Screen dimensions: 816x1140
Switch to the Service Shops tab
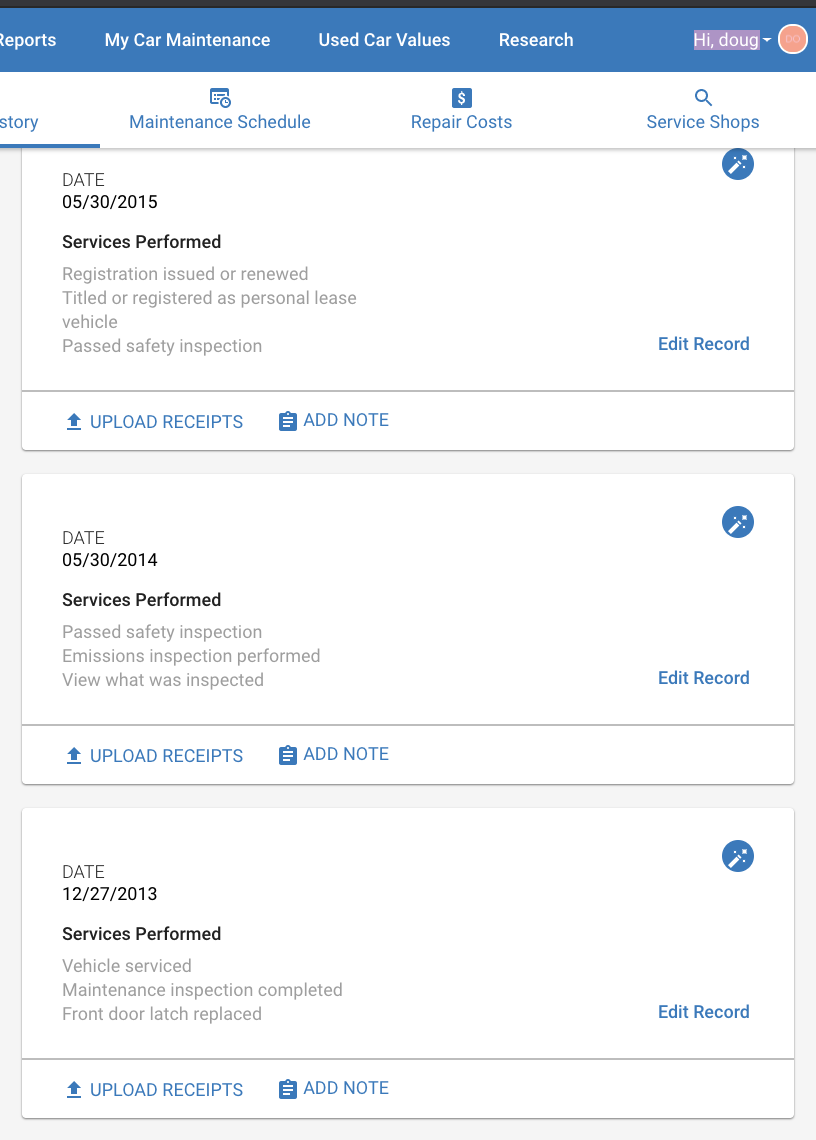703,111
